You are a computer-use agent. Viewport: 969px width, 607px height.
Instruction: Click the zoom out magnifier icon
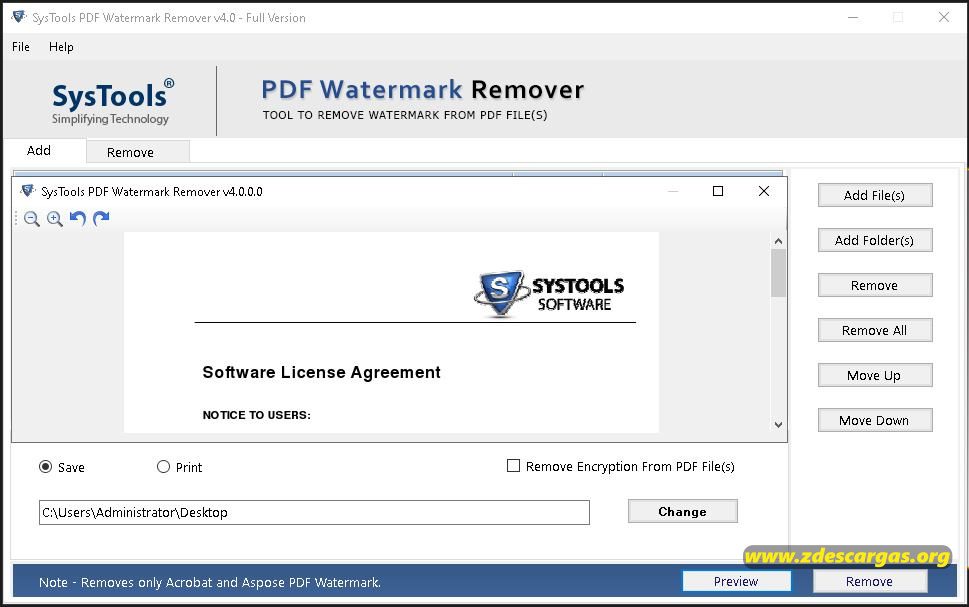coord(32,218)
